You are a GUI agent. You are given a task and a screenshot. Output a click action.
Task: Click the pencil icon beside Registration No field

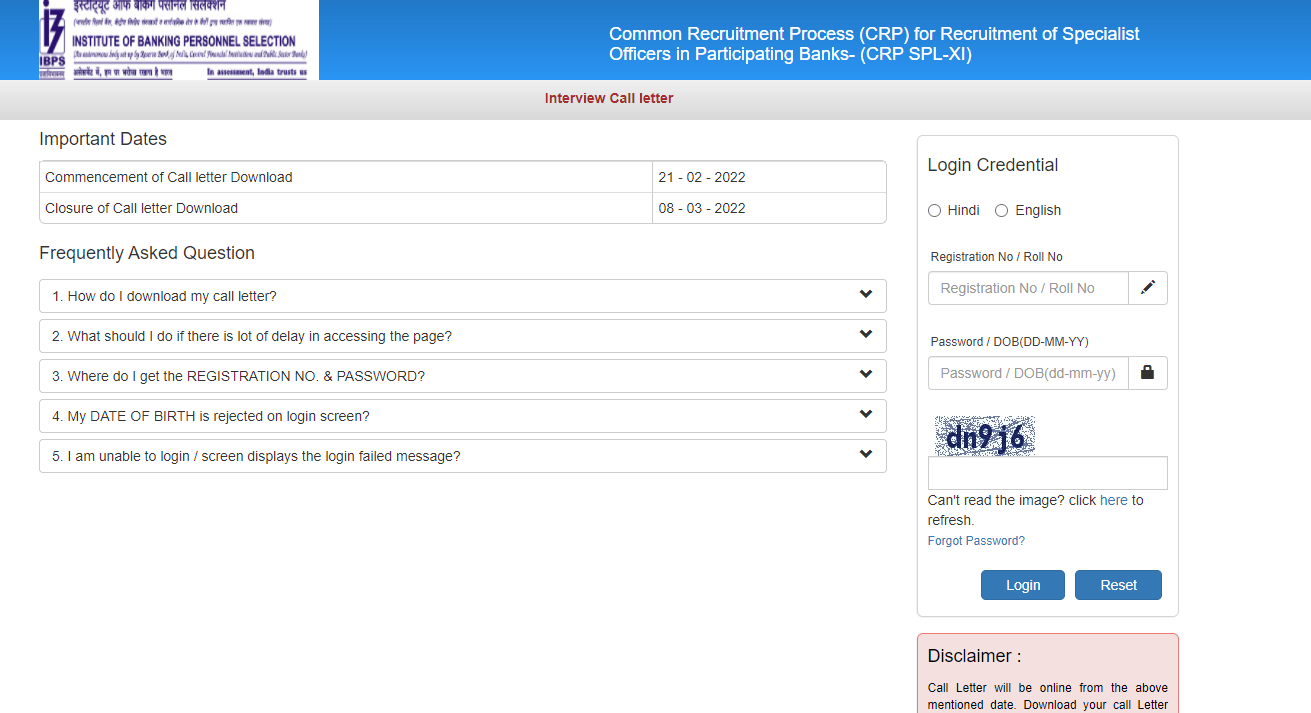pyautogui.click(x=1147, y=288)
